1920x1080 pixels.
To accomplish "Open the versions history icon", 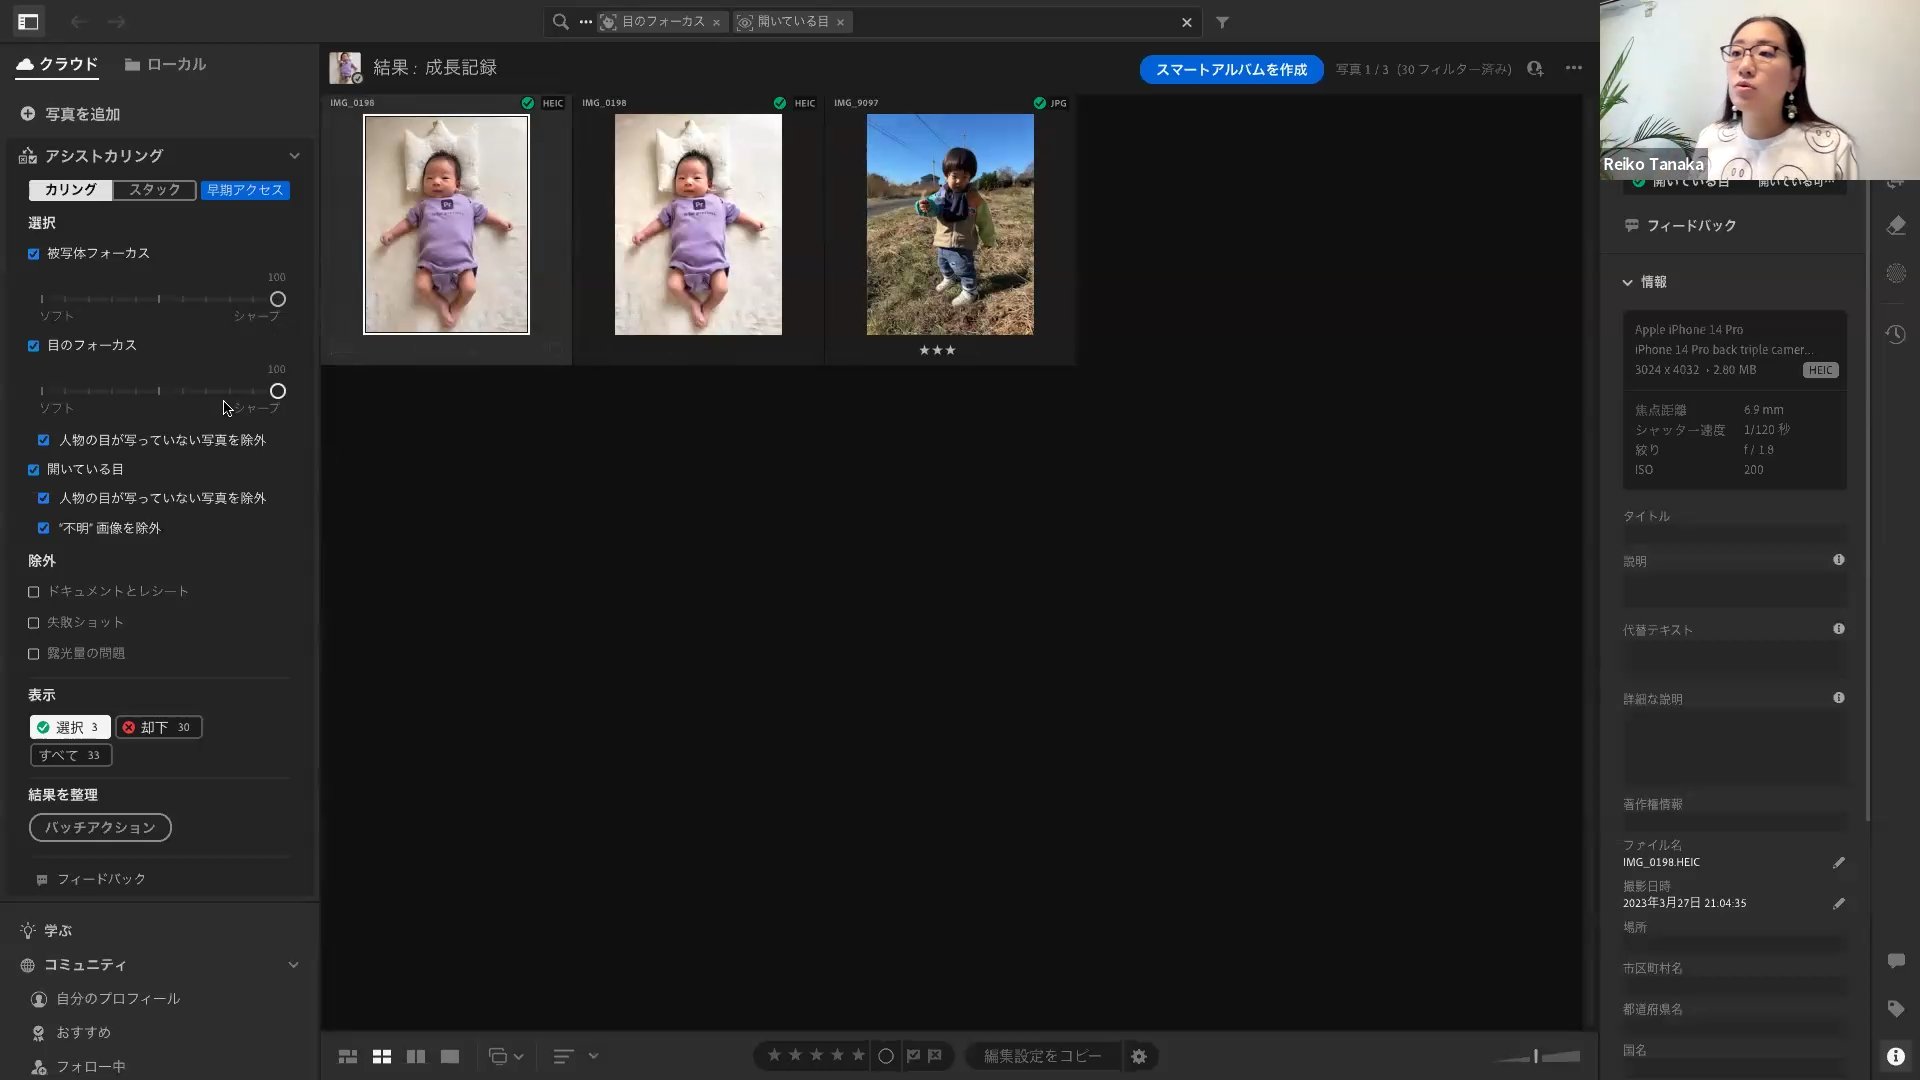I will coord(1895,335).
